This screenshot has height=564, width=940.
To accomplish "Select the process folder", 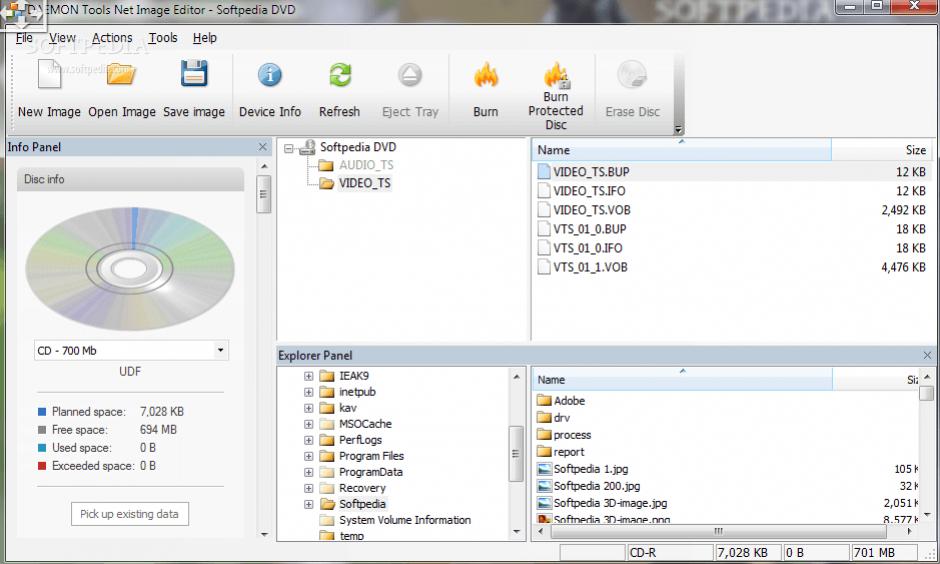I will pyautogui.click(x=572, y=435).
